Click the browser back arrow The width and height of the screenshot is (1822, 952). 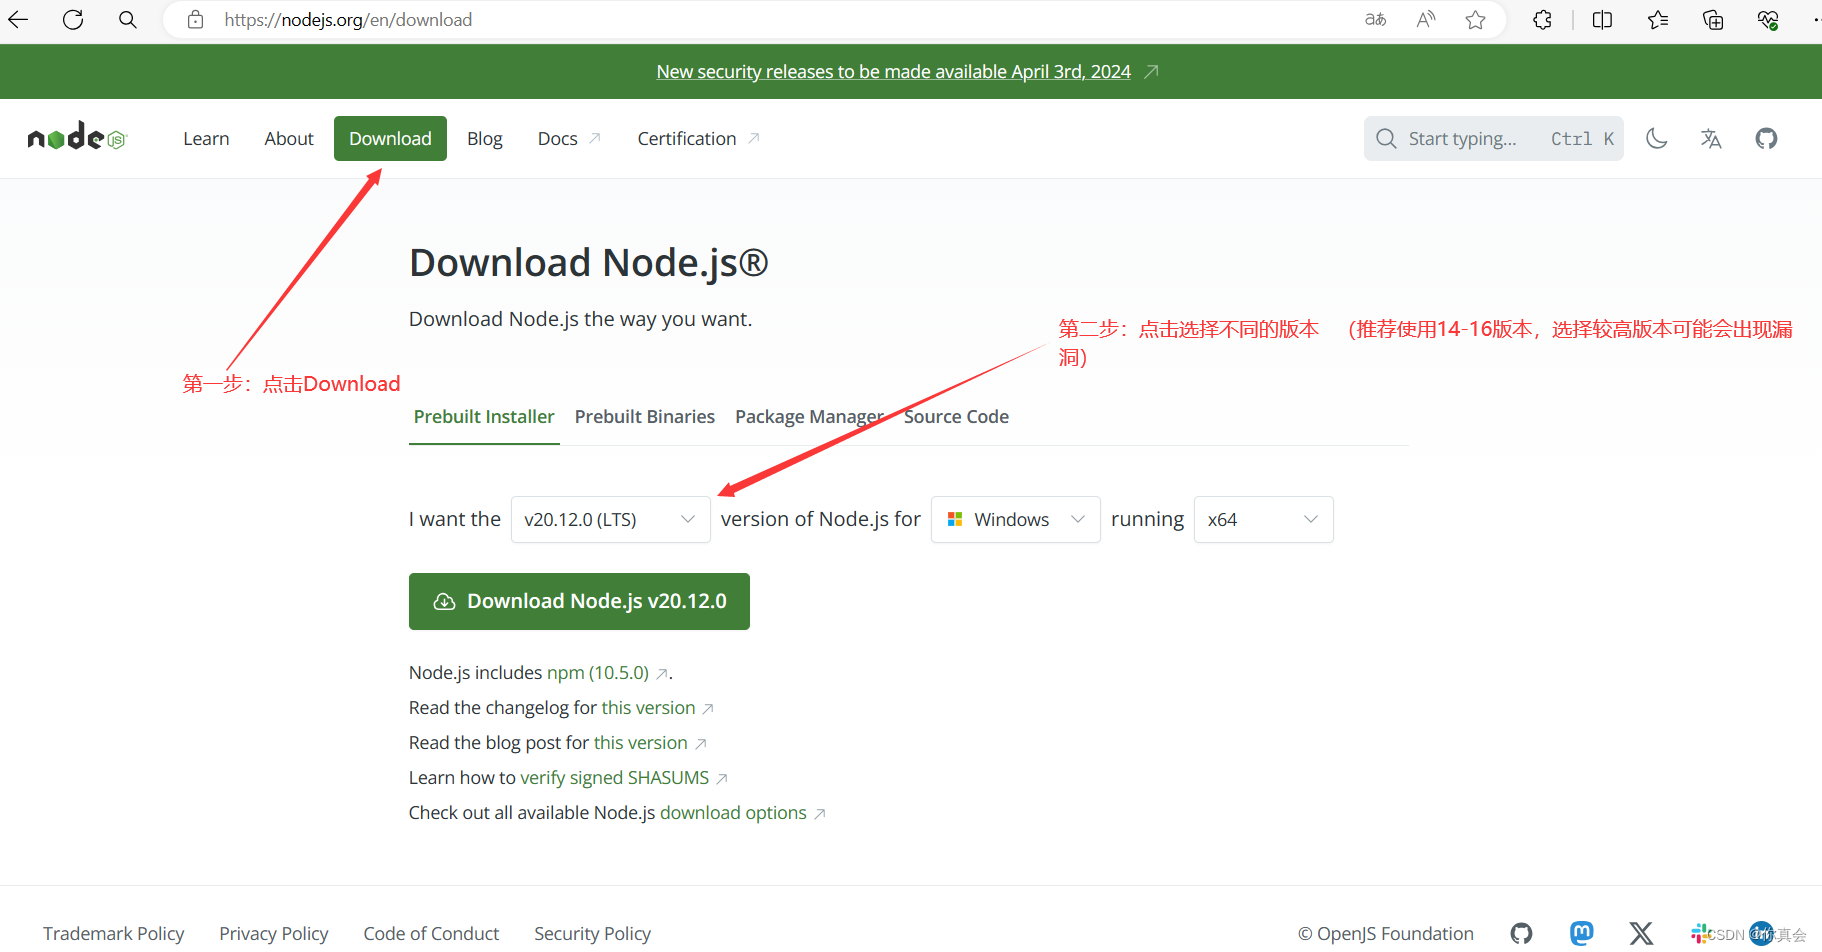[18, 19]
